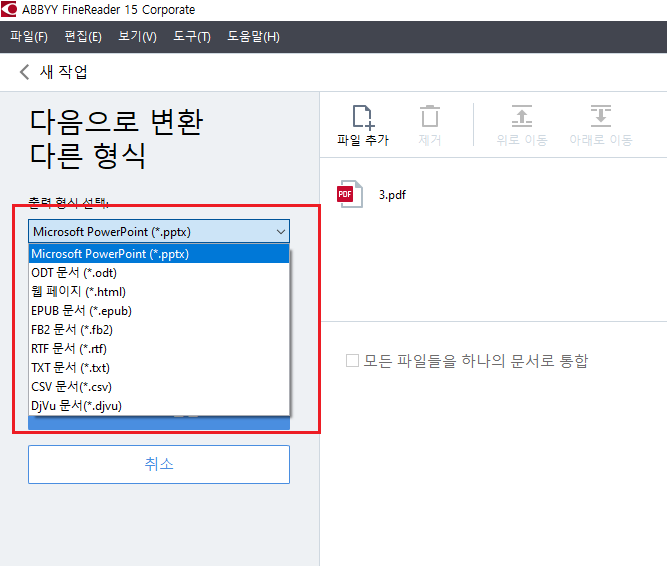Choose EPUB 문서 (*.epub) format
Viewport: 667px width, 566px height.
click(x=159, y=311)
